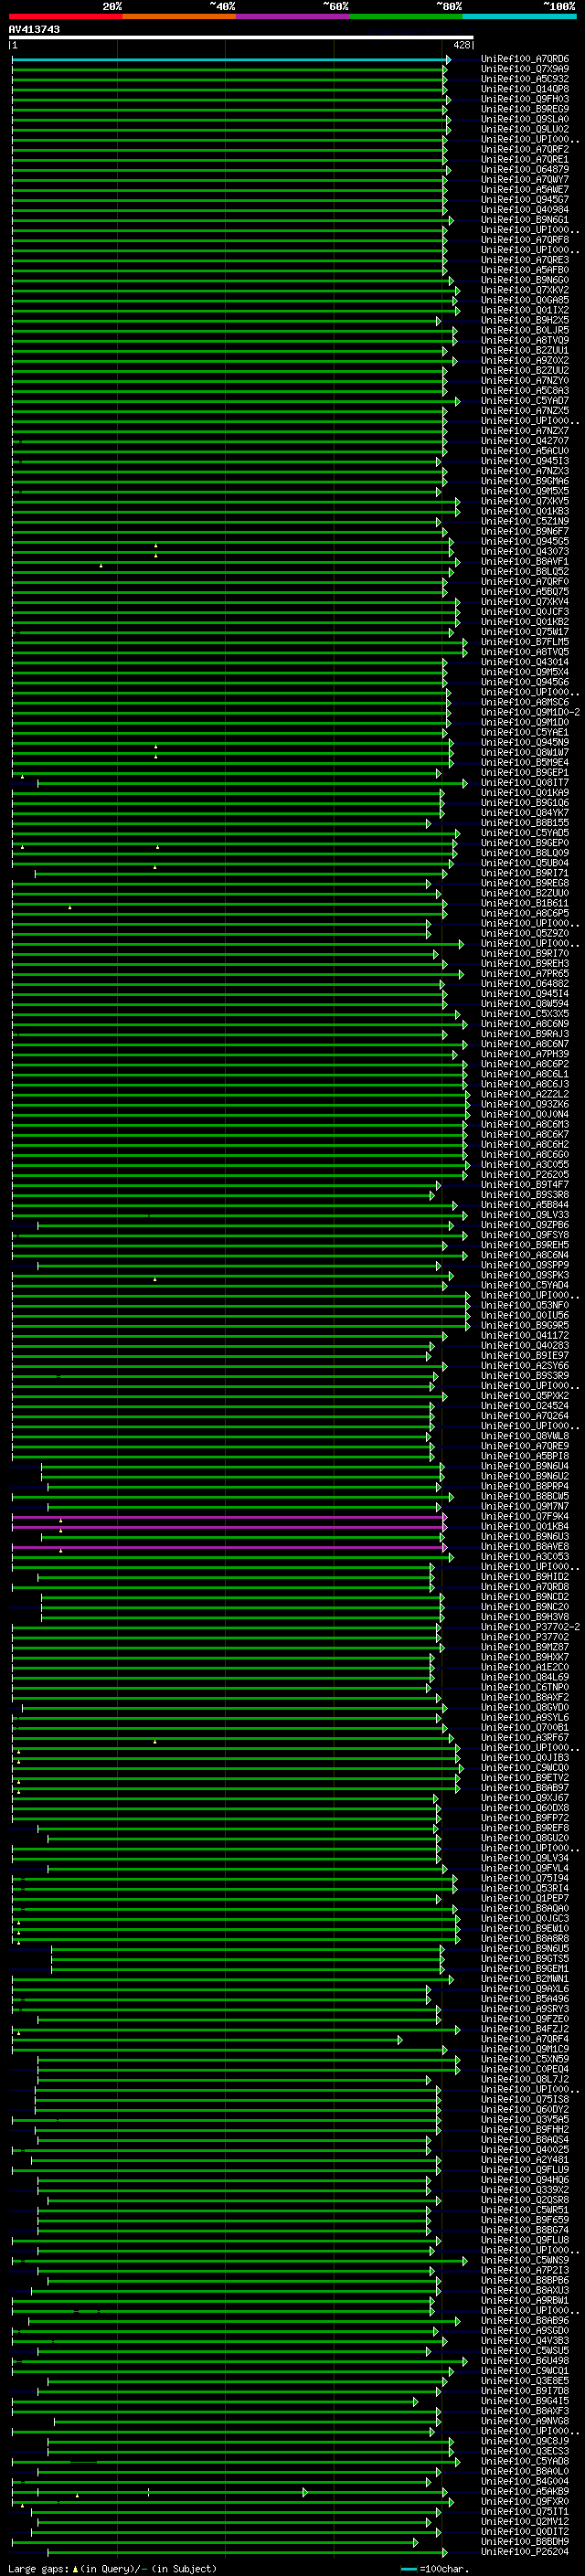Pick the UniRef100_A9RBW1 row label

coord(525,2300)
